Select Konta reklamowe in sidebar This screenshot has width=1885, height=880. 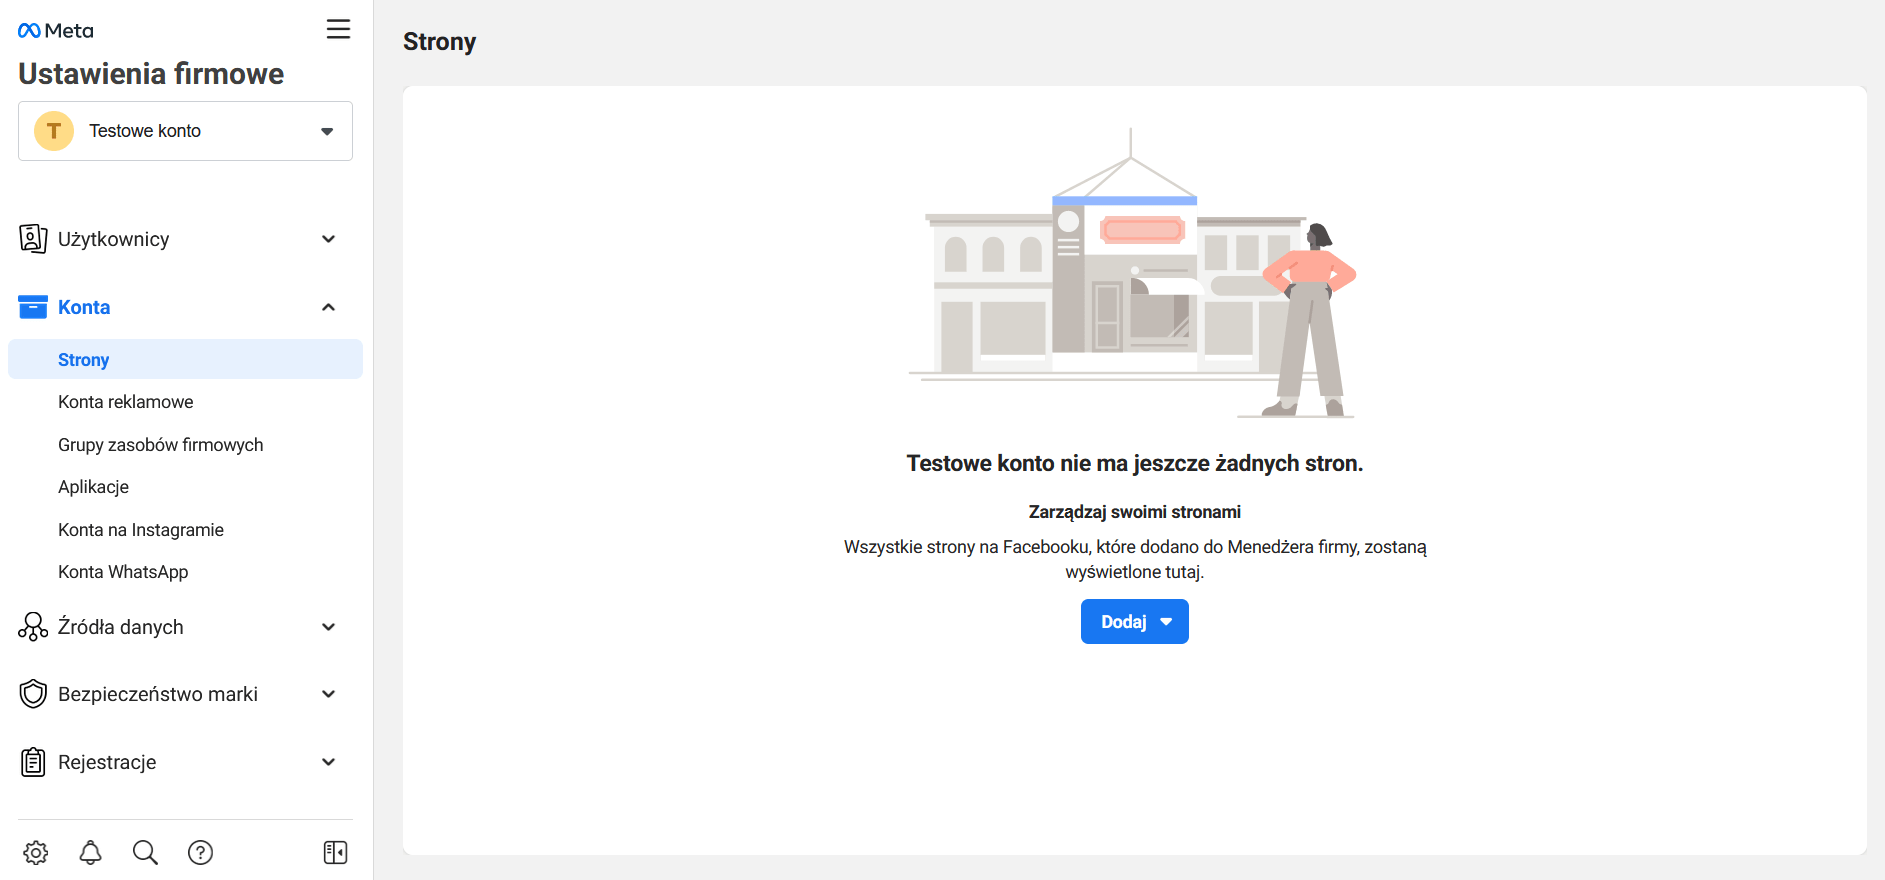coord(126,402)
